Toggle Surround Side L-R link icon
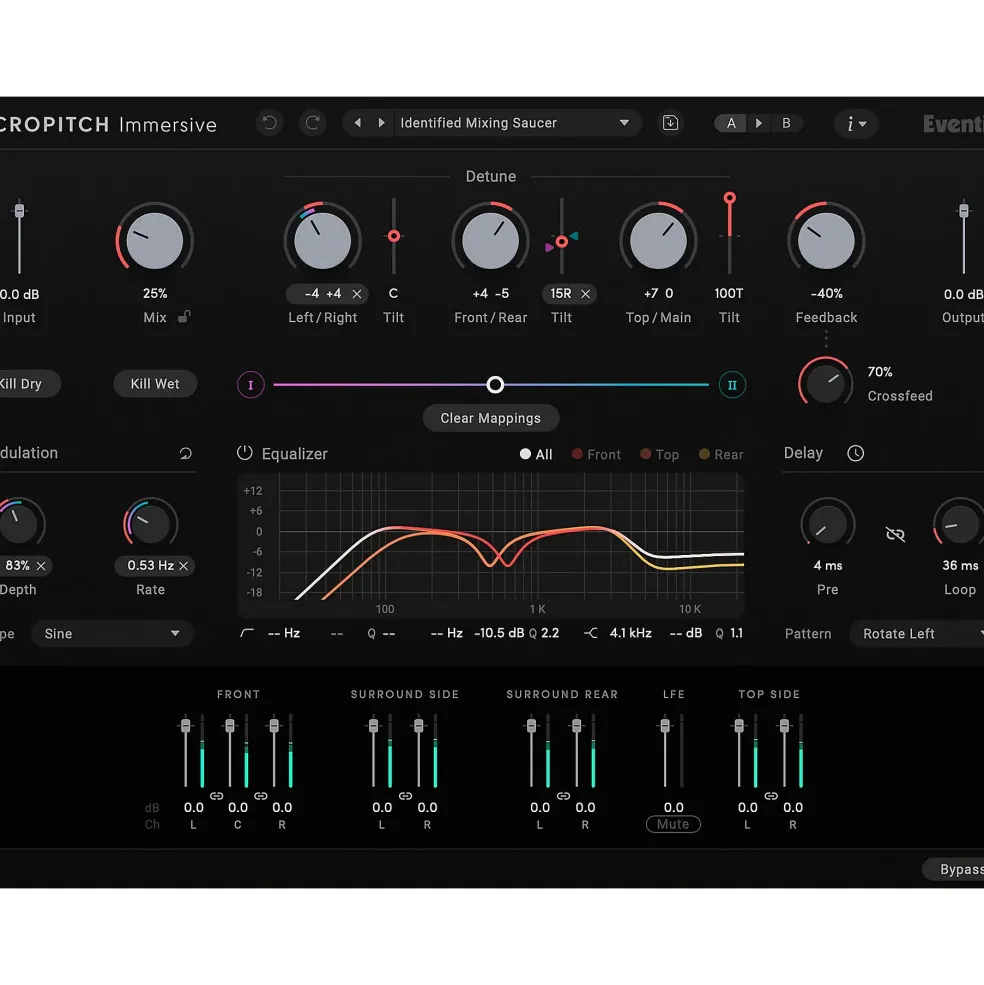The image size is (984, 985). (405, 796)
